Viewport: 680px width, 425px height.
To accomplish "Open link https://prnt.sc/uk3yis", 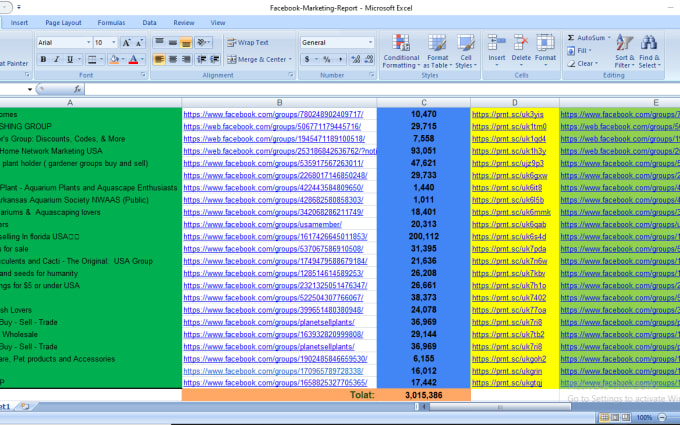I will [x=507, y=114].
